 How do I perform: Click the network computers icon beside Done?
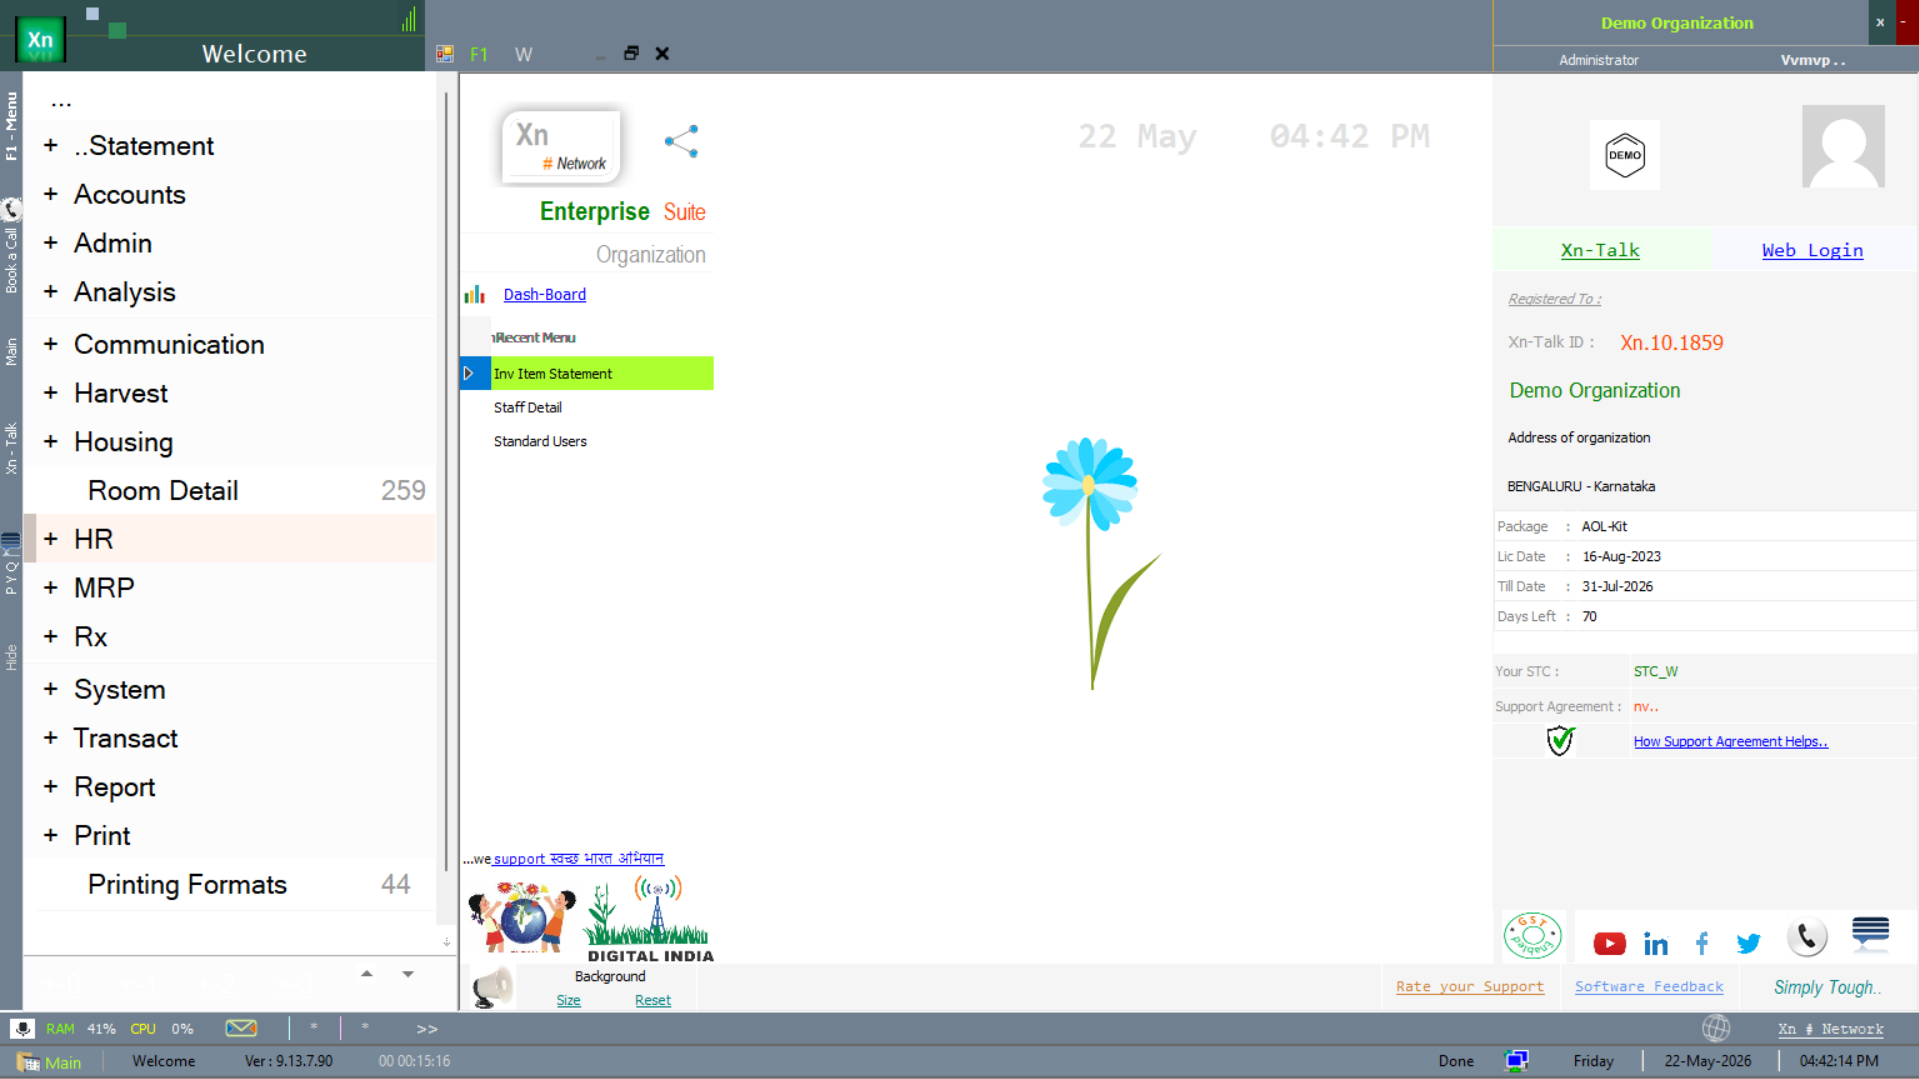click(1516, 1061)
